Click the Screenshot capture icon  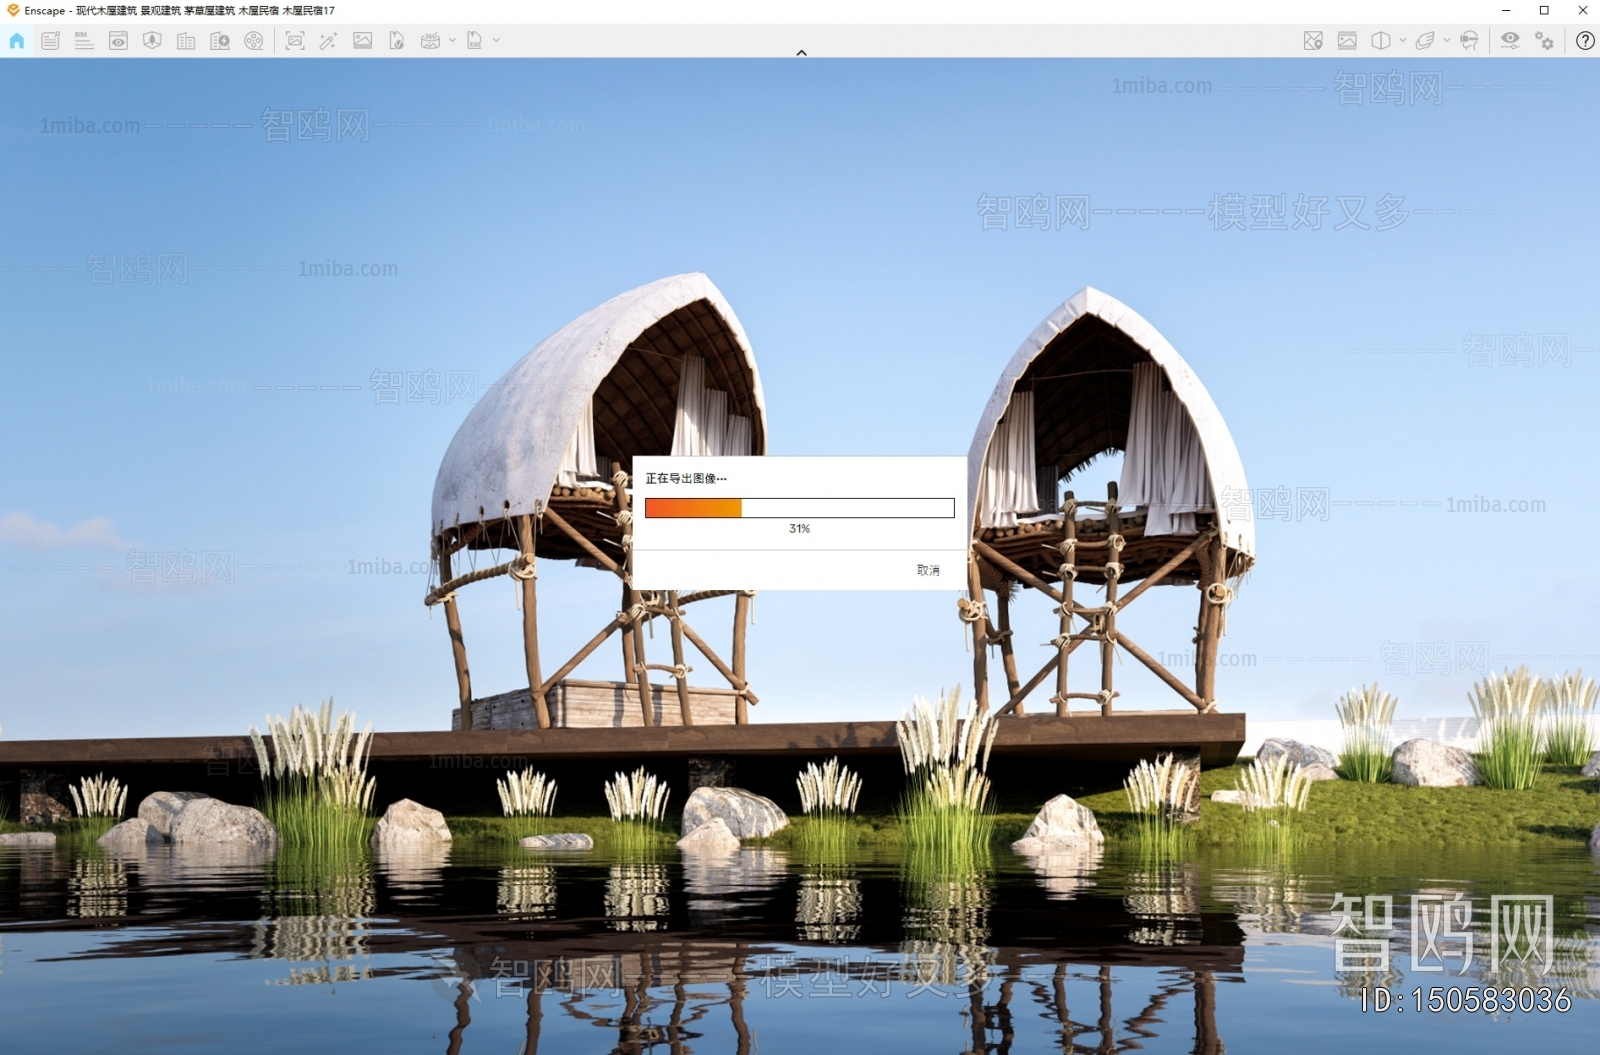coord(294,41)
